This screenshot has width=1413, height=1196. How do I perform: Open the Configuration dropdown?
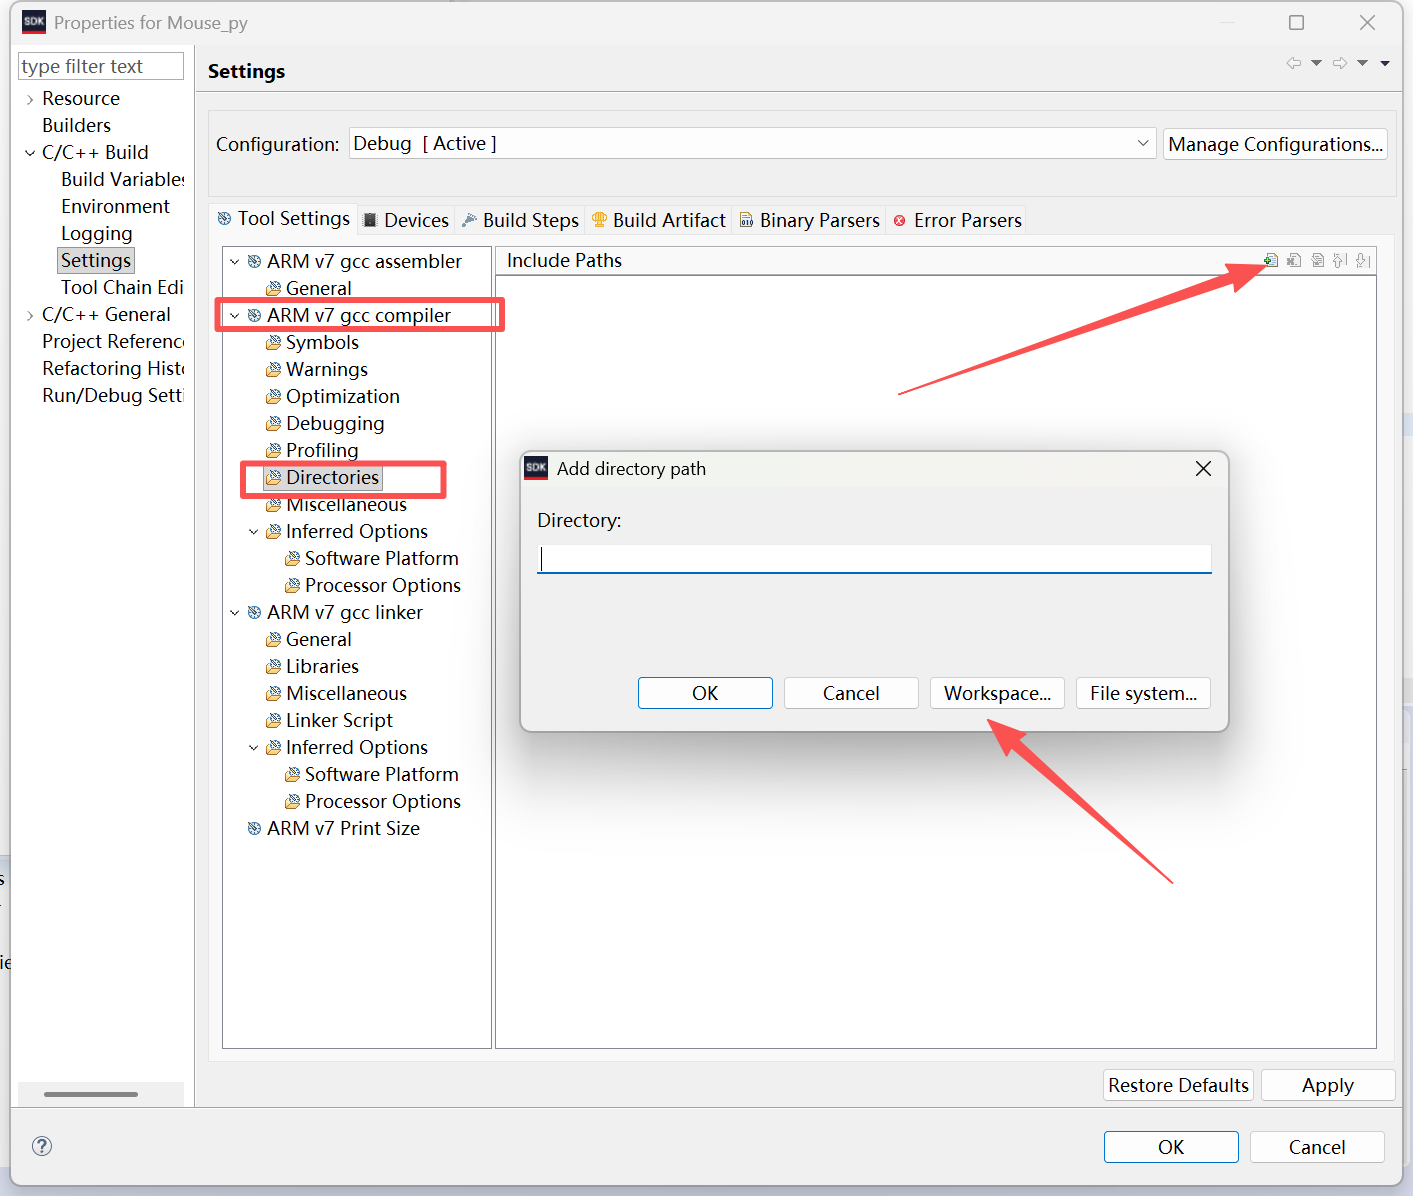[x=1143, y=144]
